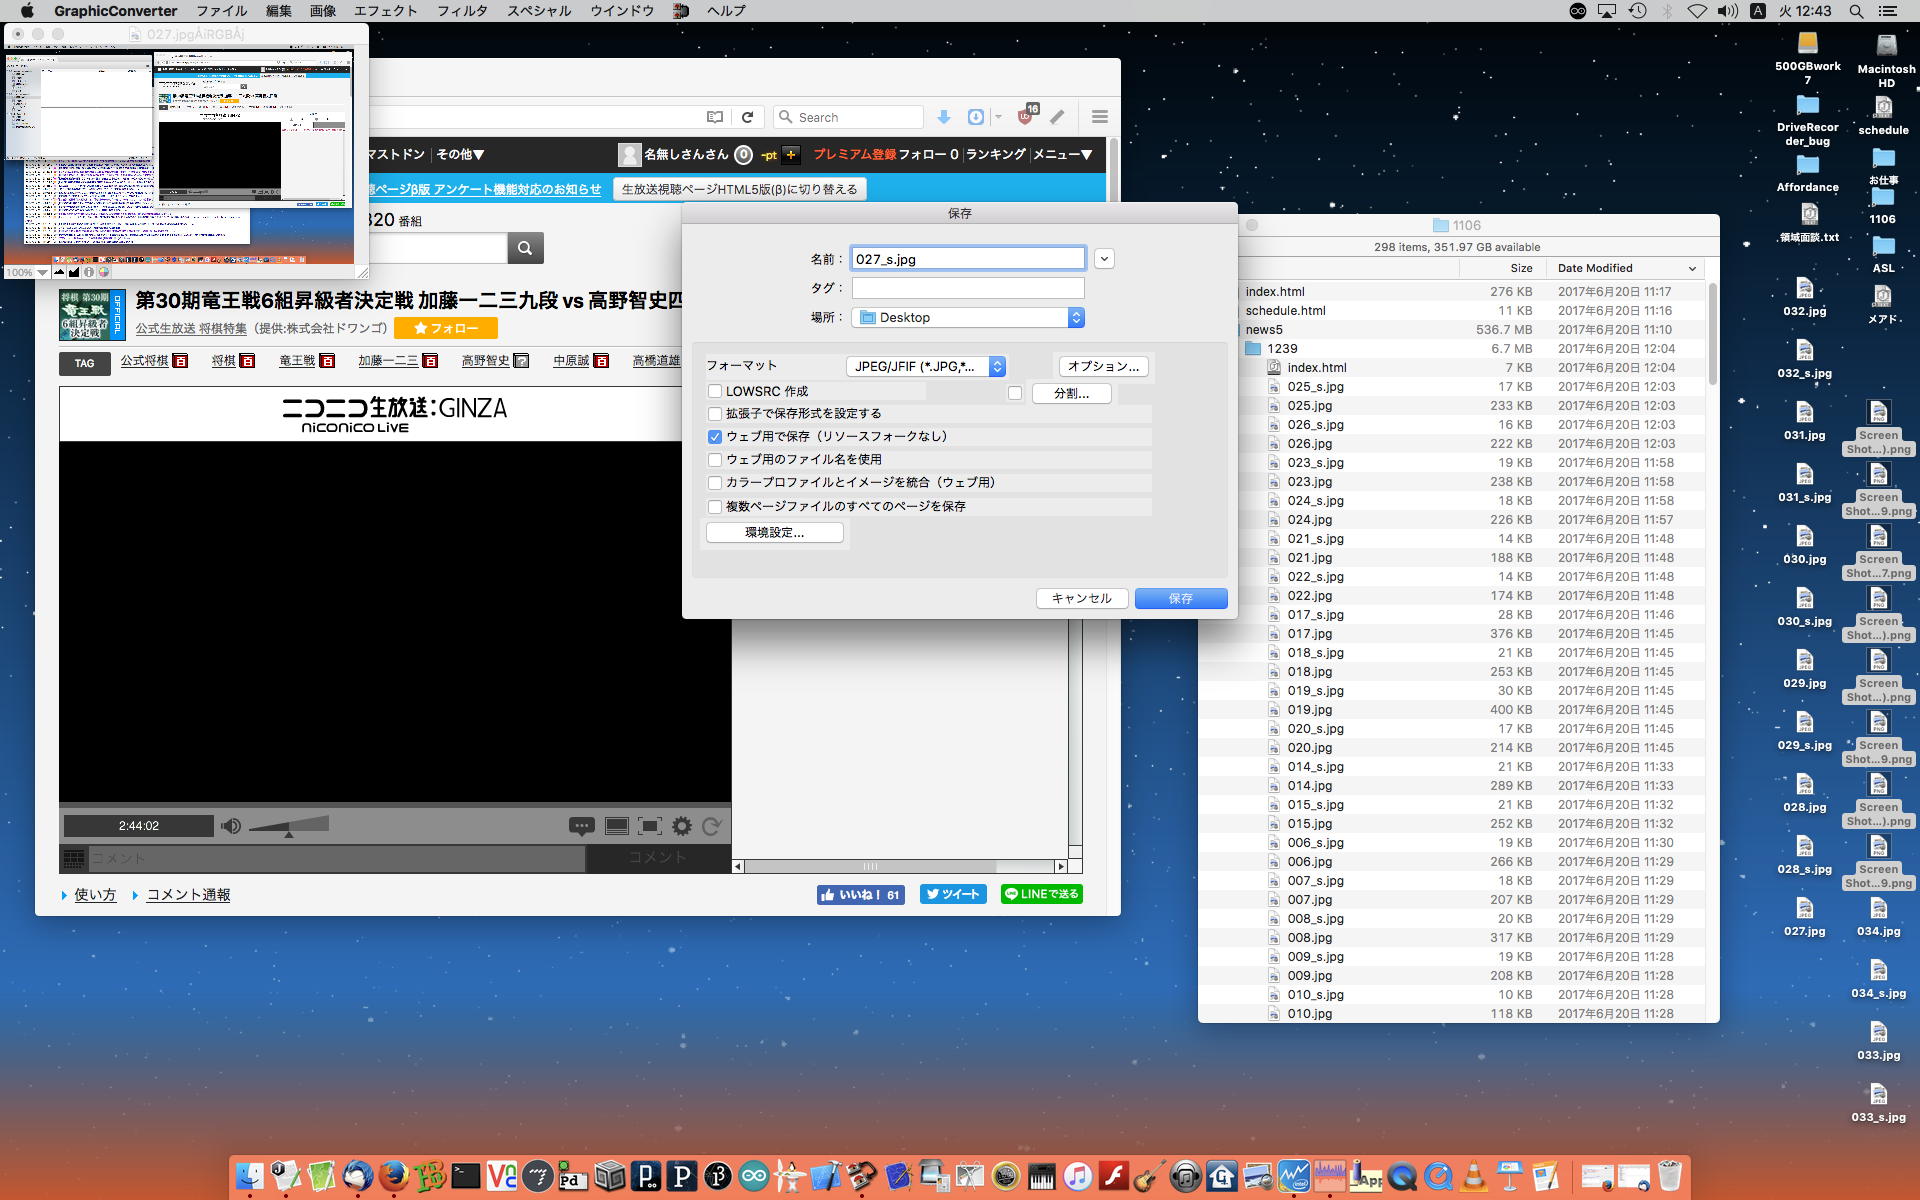
Task: Click the fullscreen icon in player
Action: click(x=650, y=826)
